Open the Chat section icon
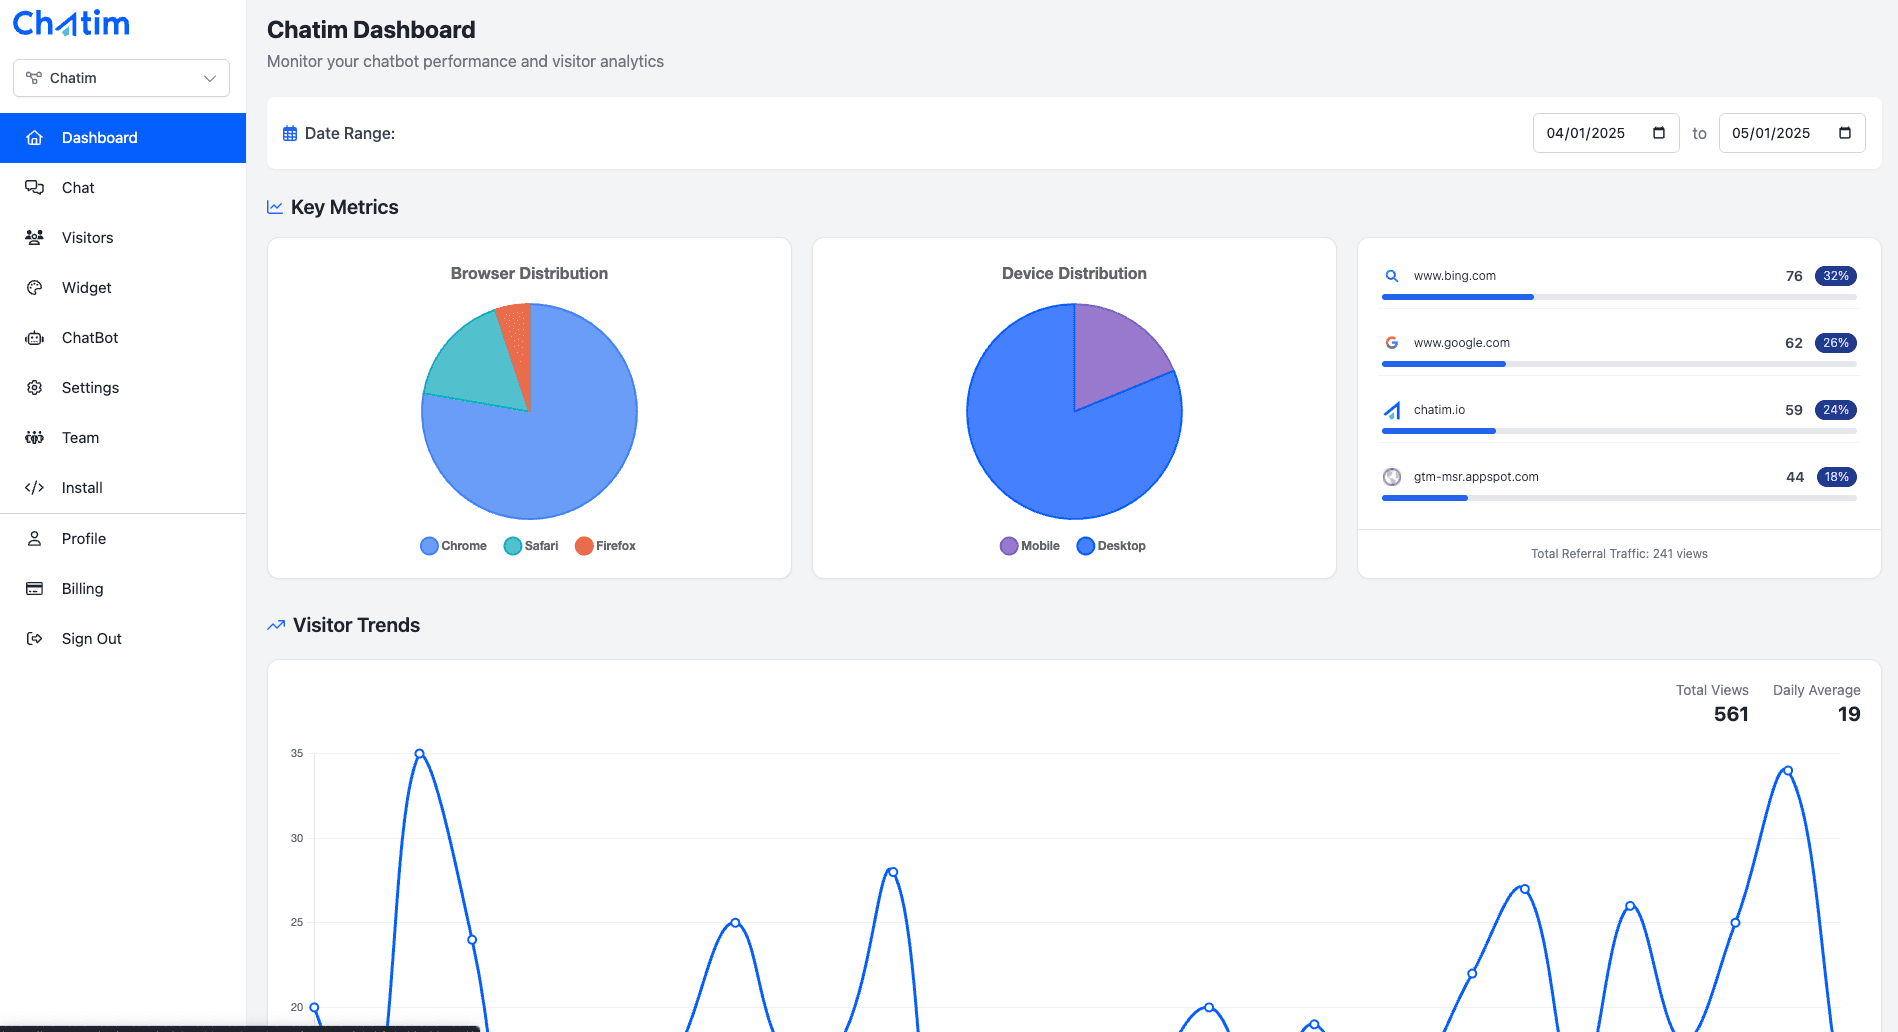Image resolution: width=1898 pixels, height=1032 pixels. (34, 187)
